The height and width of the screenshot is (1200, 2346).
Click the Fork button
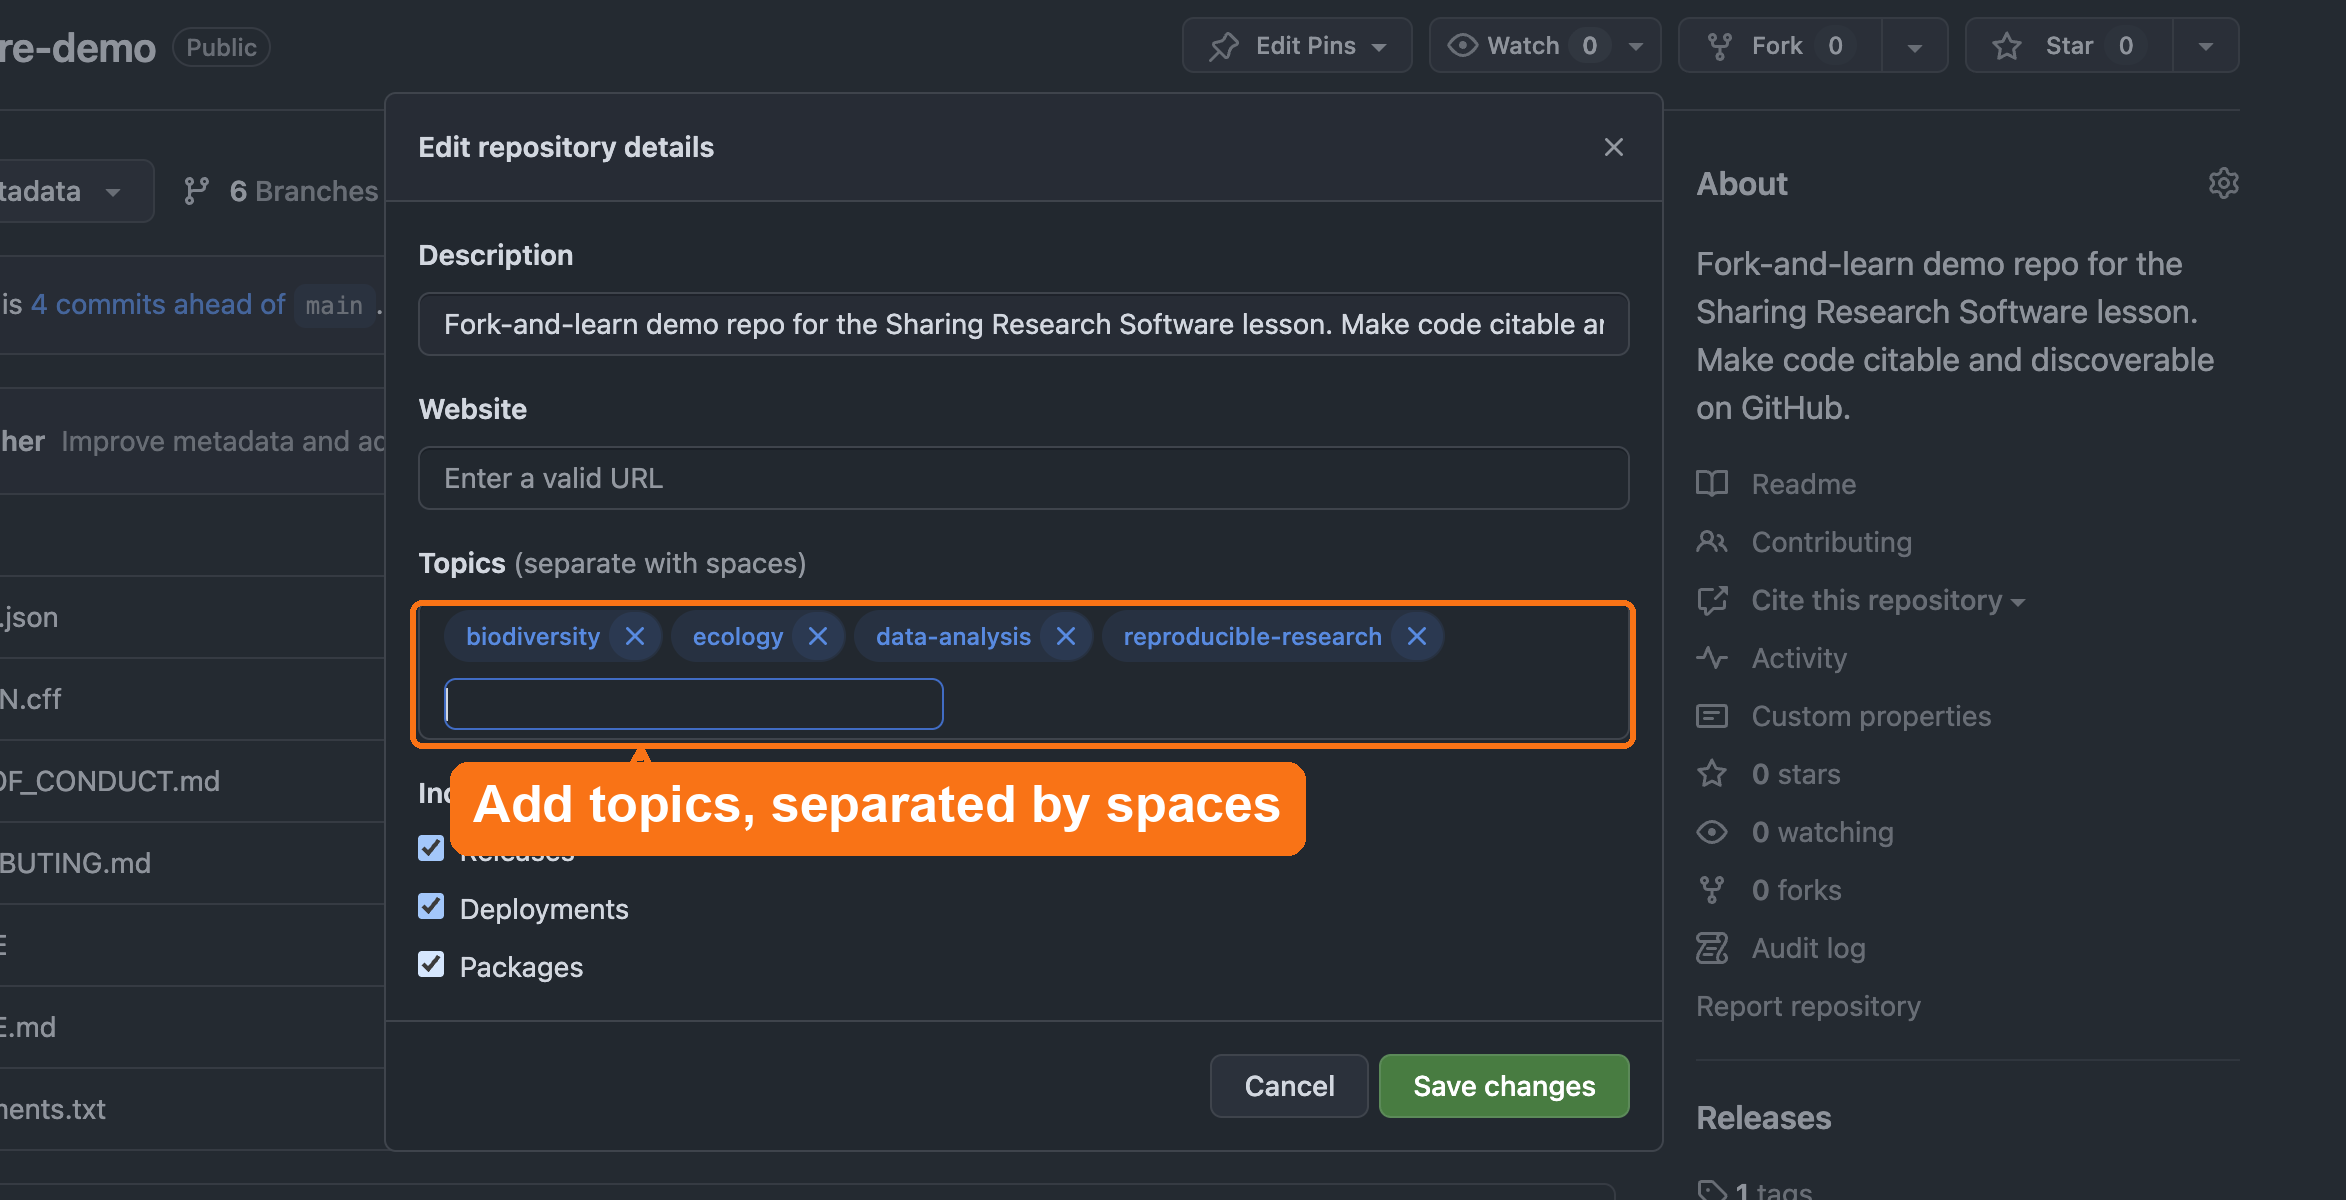coord(1780,46)
